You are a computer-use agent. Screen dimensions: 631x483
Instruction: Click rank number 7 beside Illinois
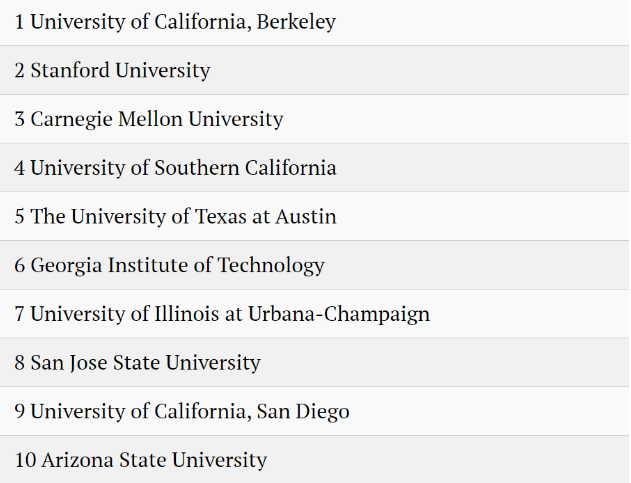pyautogui.click(x=20, y=314)
